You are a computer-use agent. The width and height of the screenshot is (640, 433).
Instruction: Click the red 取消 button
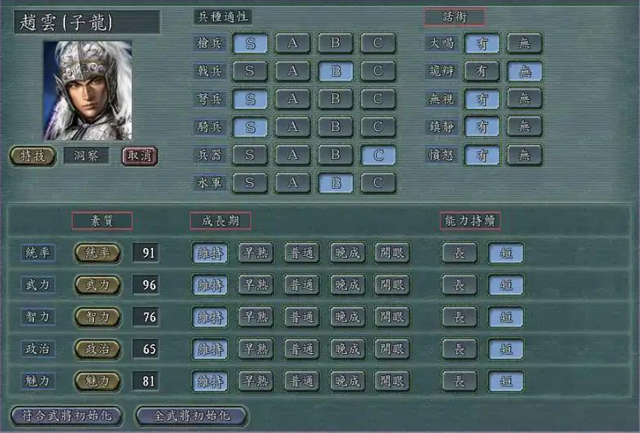click(x=140, y=156)
